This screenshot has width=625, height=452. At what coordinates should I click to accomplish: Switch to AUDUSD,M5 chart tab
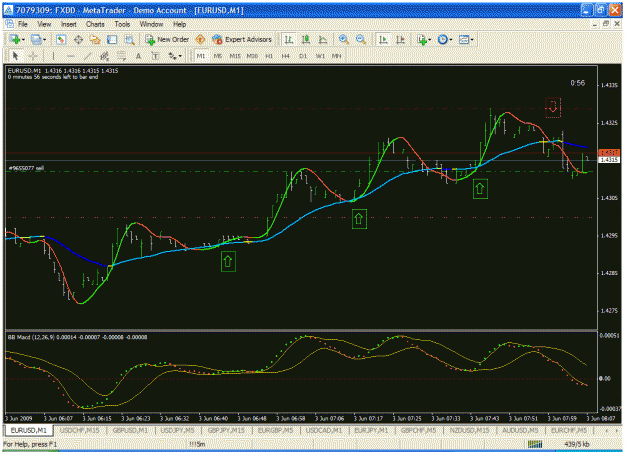520,430
